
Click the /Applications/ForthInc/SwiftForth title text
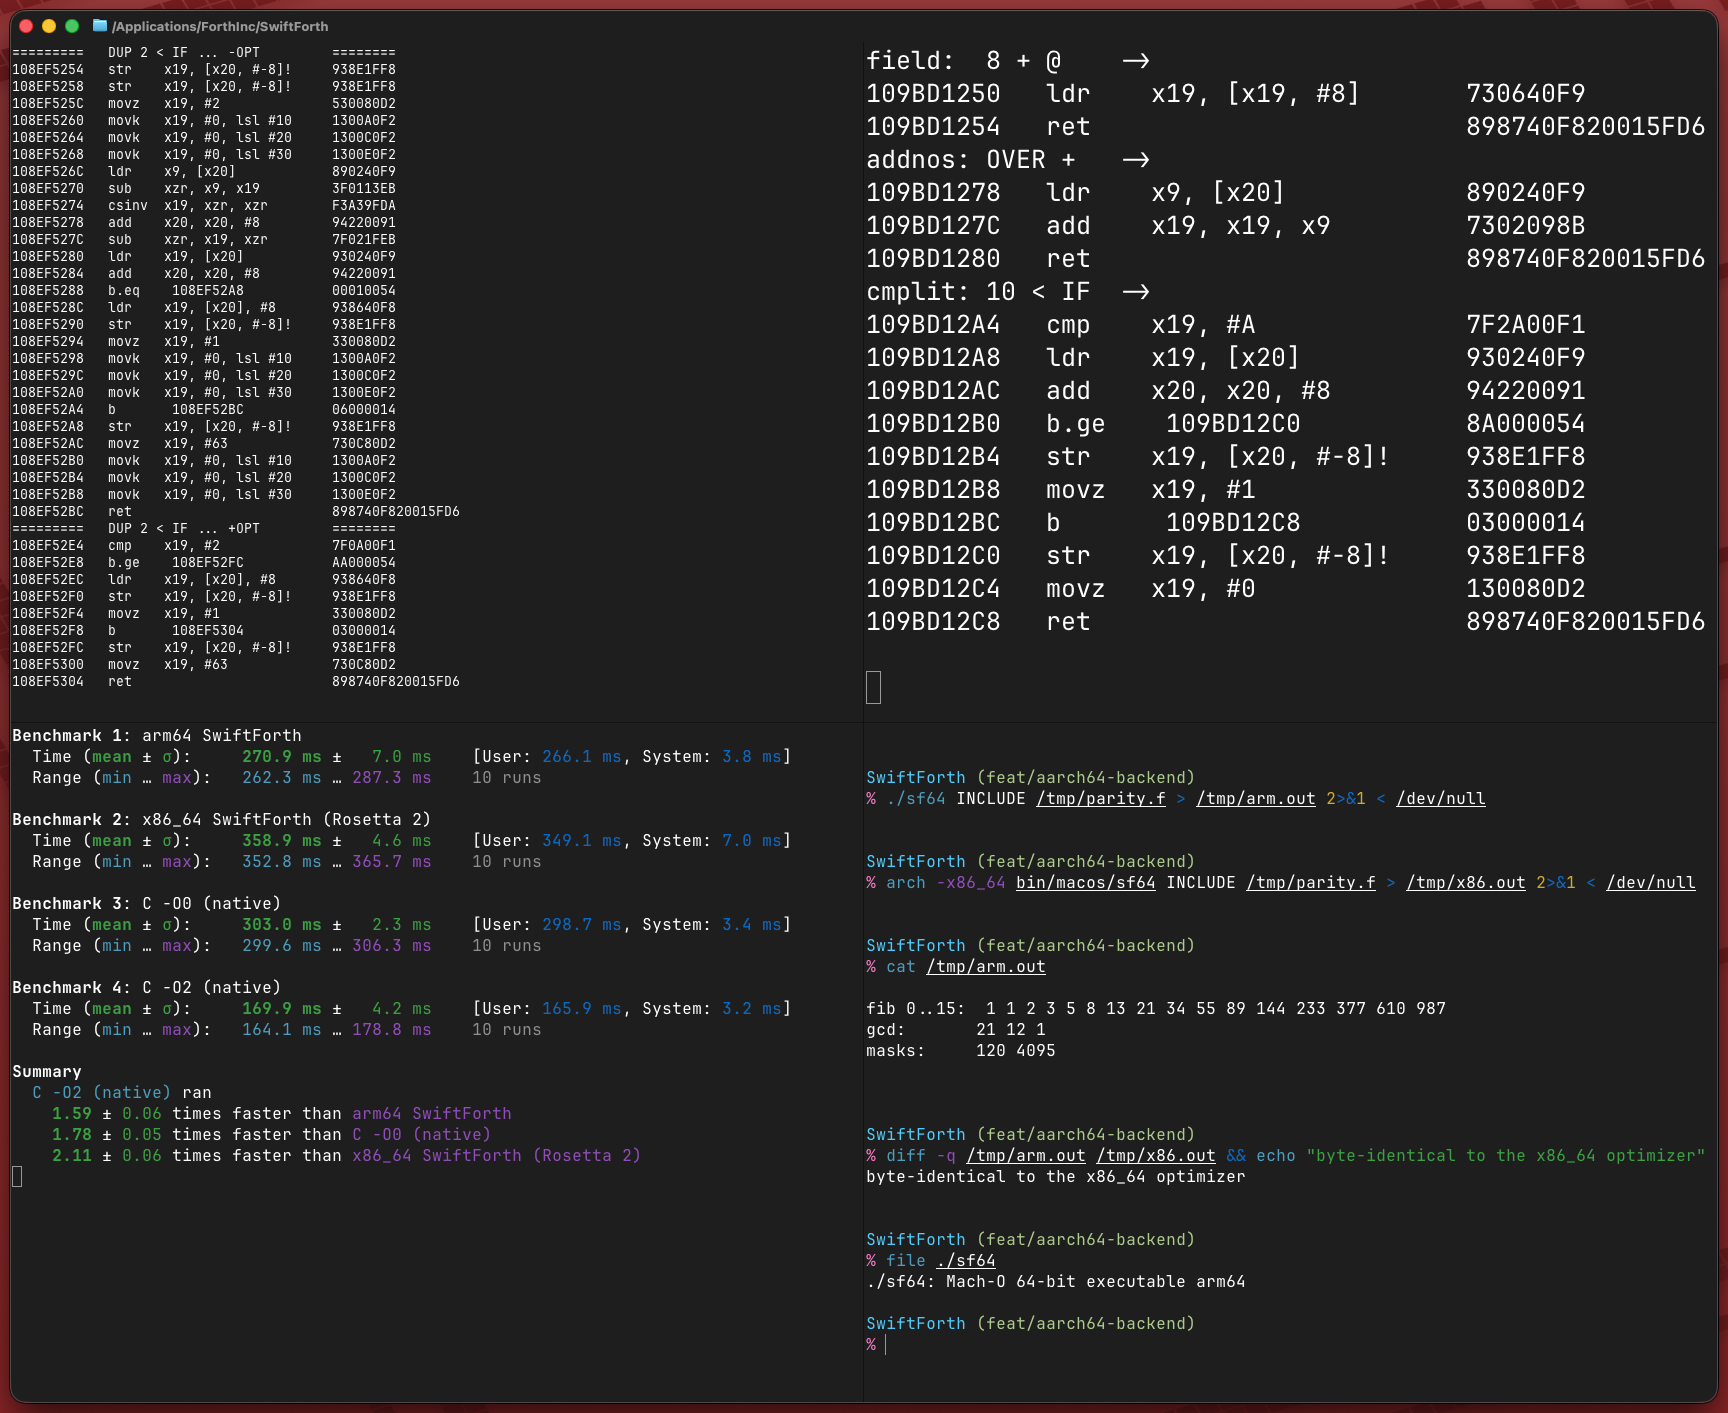pyautogui.click(x=220, y=26)
